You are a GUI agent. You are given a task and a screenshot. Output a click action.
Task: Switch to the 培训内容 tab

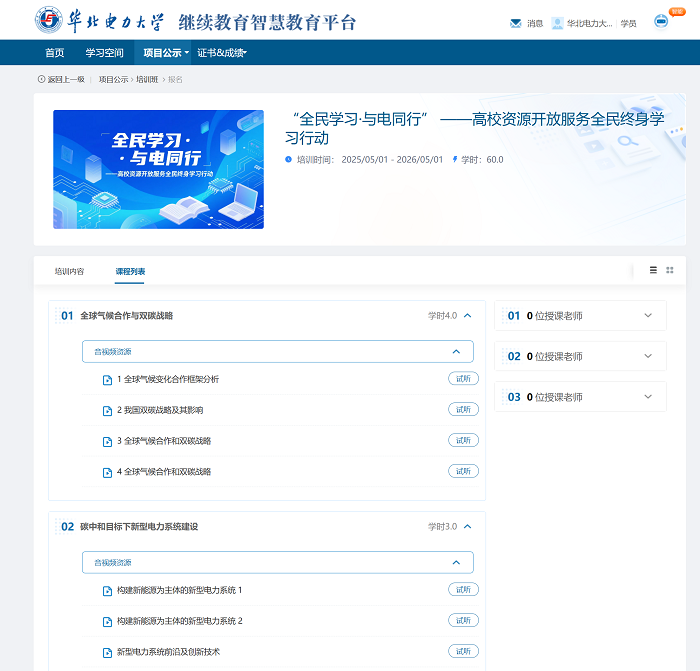click(69, 271)
